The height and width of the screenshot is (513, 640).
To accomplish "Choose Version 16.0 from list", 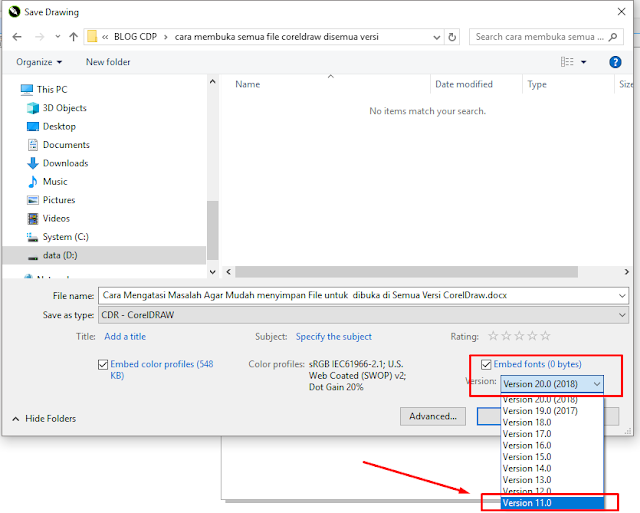I will (552, 445).
